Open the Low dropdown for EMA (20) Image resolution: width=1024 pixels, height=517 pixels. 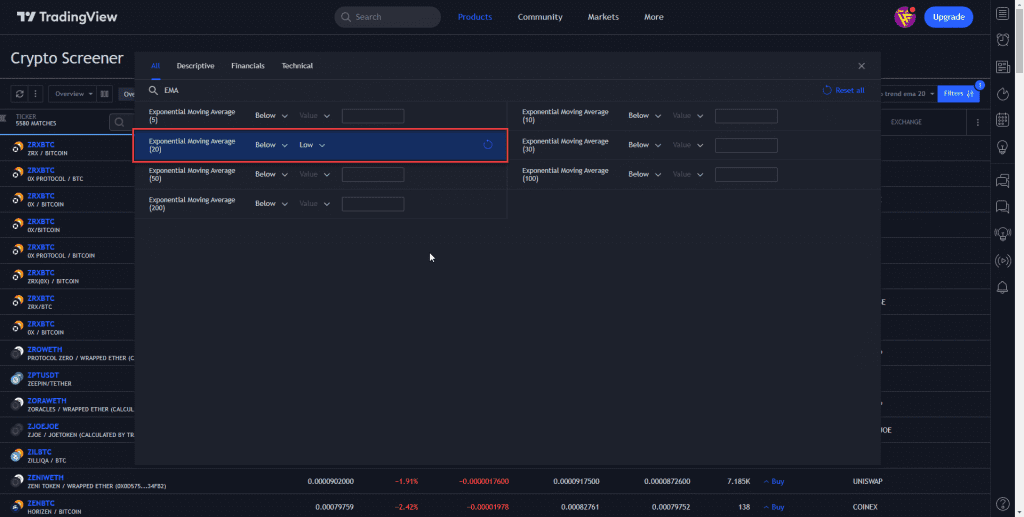coord(312,145)
